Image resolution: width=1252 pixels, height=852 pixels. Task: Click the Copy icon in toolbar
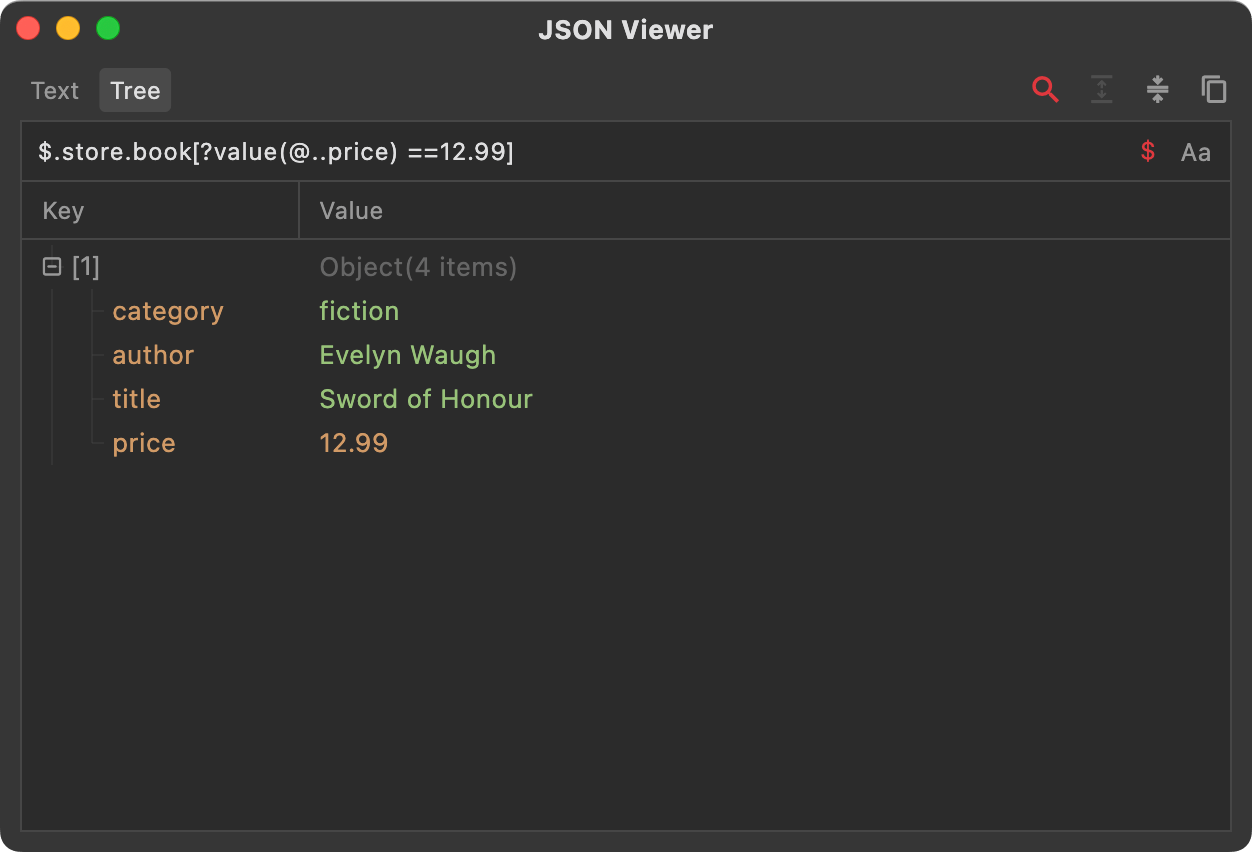coord(1213,90)
